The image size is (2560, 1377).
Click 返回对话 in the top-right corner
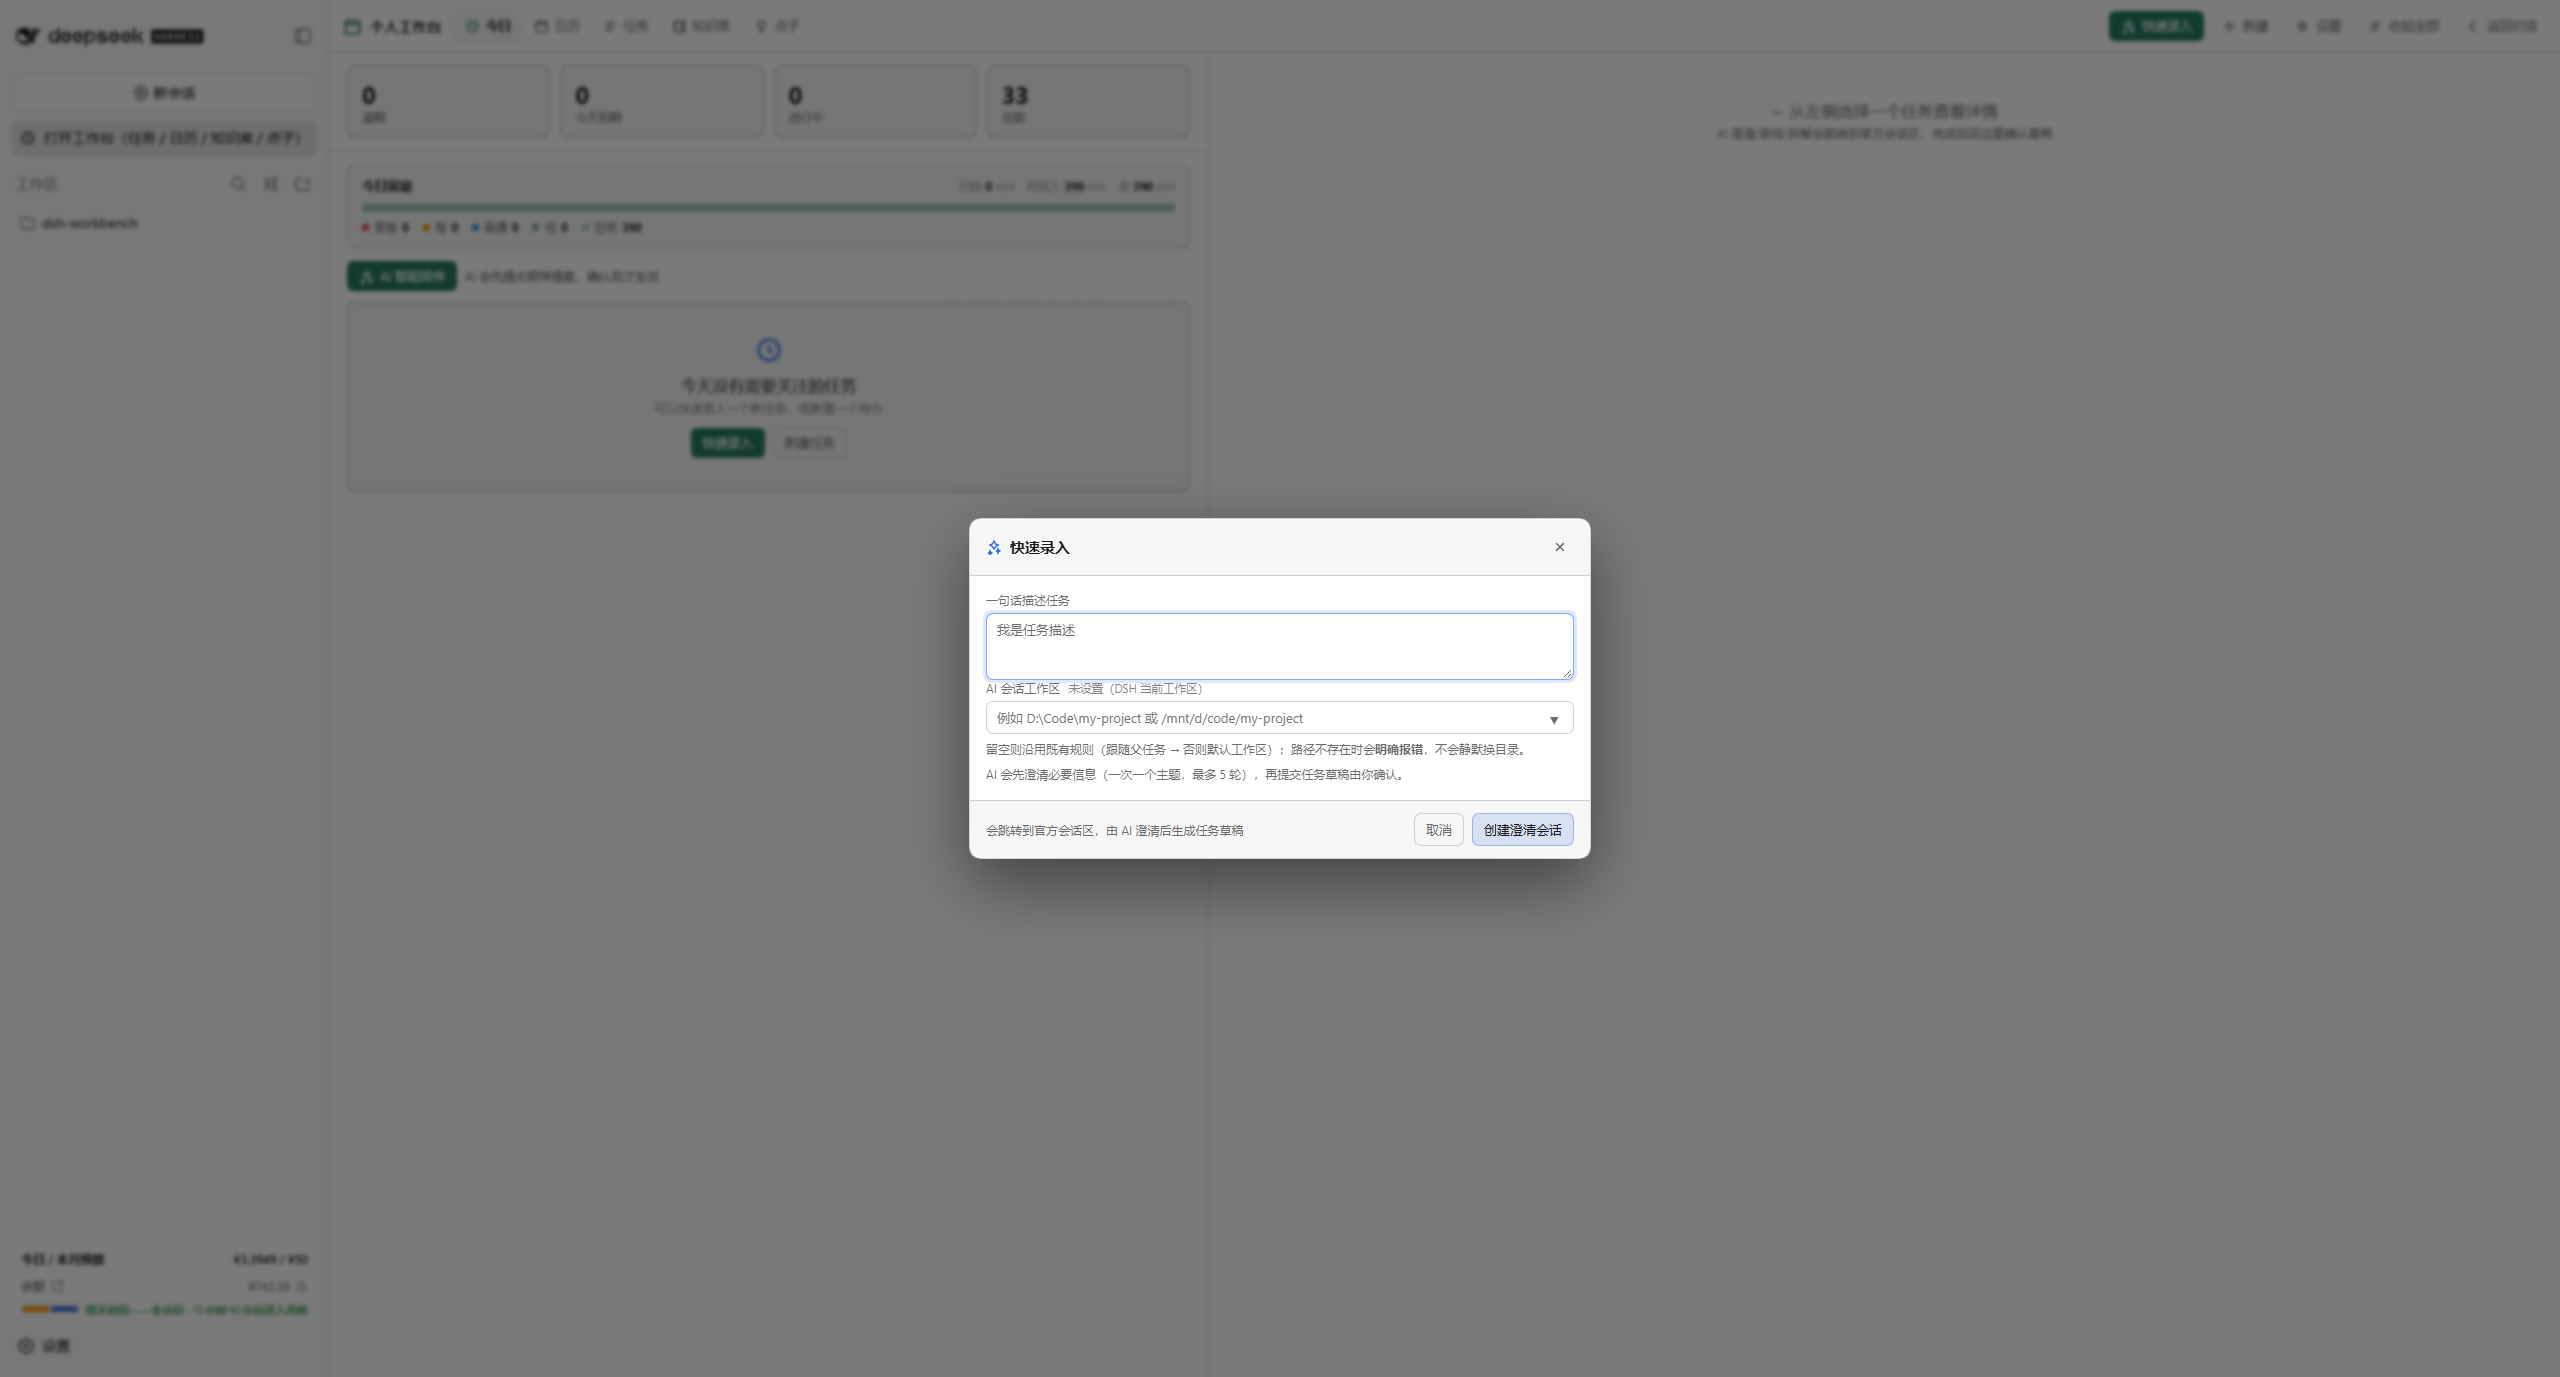click(x=2502, y=26)
